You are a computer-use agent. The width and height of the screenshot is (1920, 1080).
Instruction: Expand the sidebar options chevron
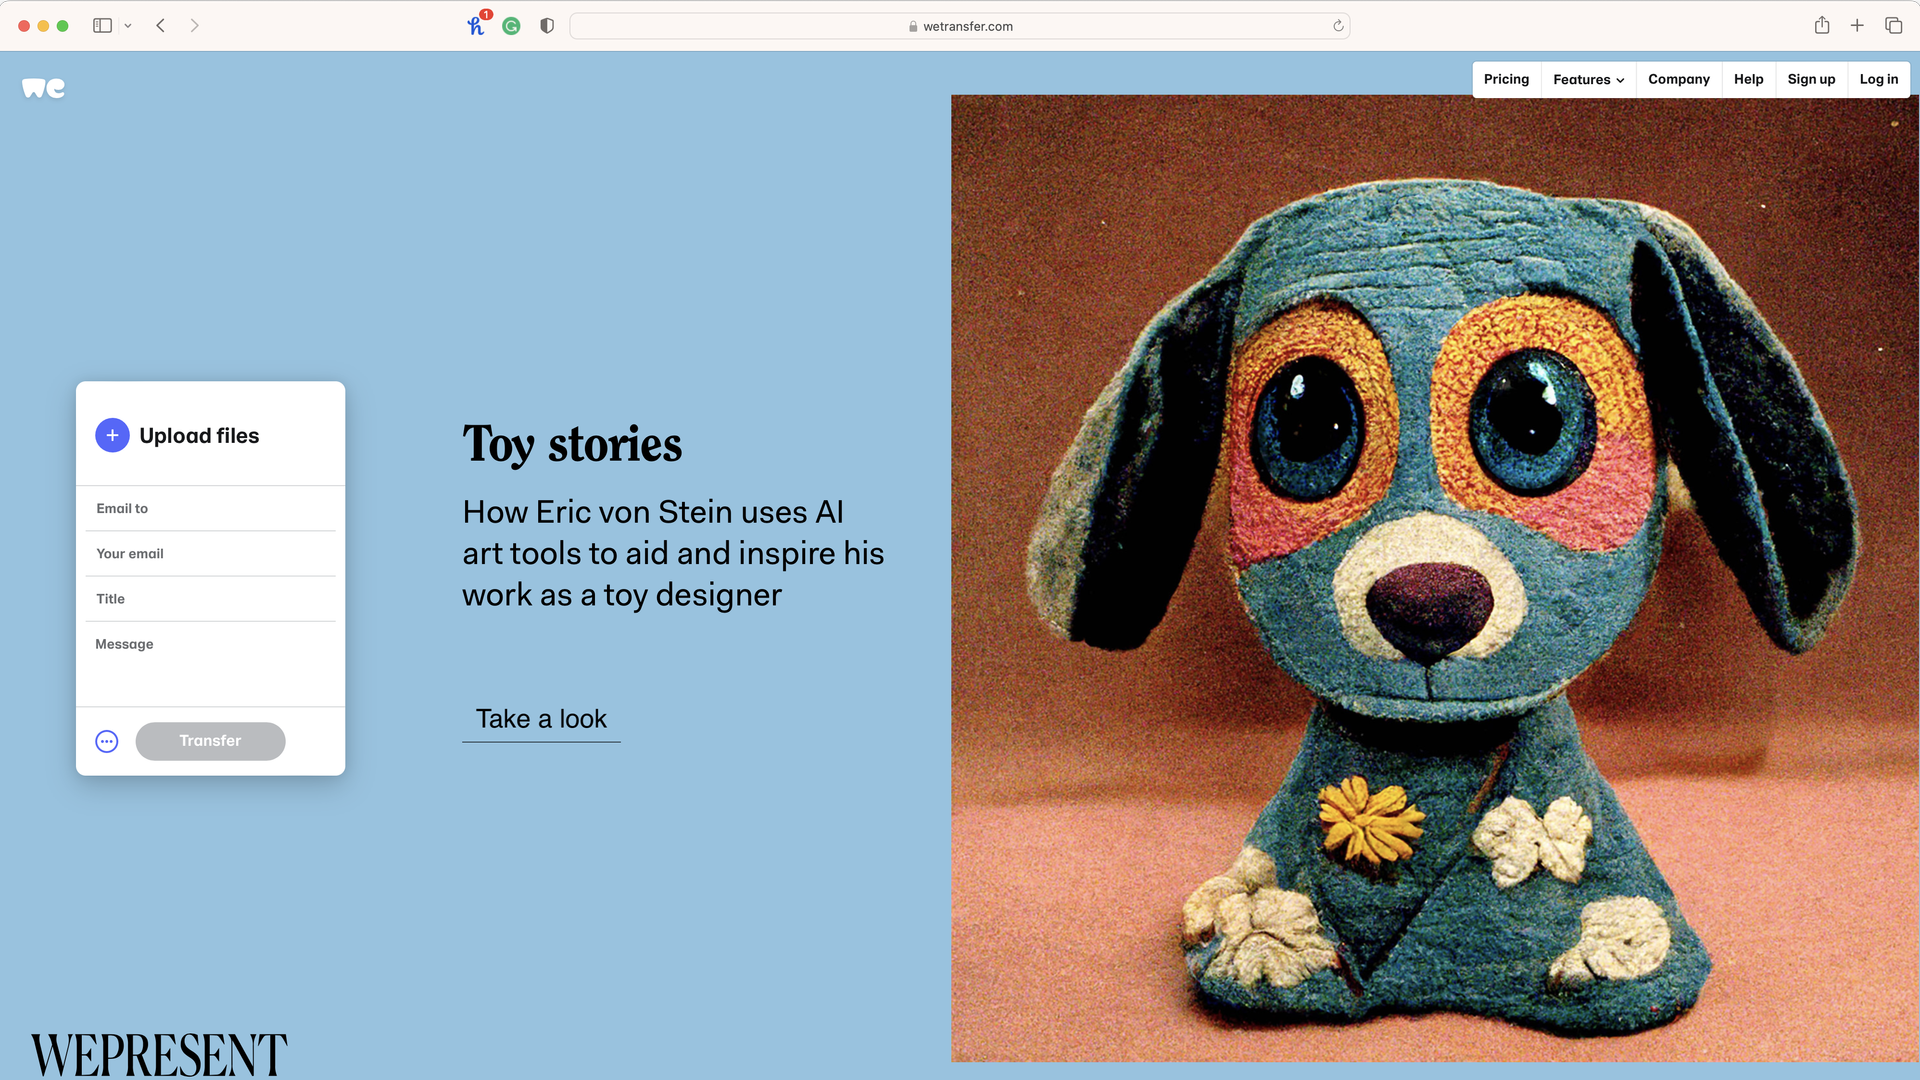tap(127, 25)
